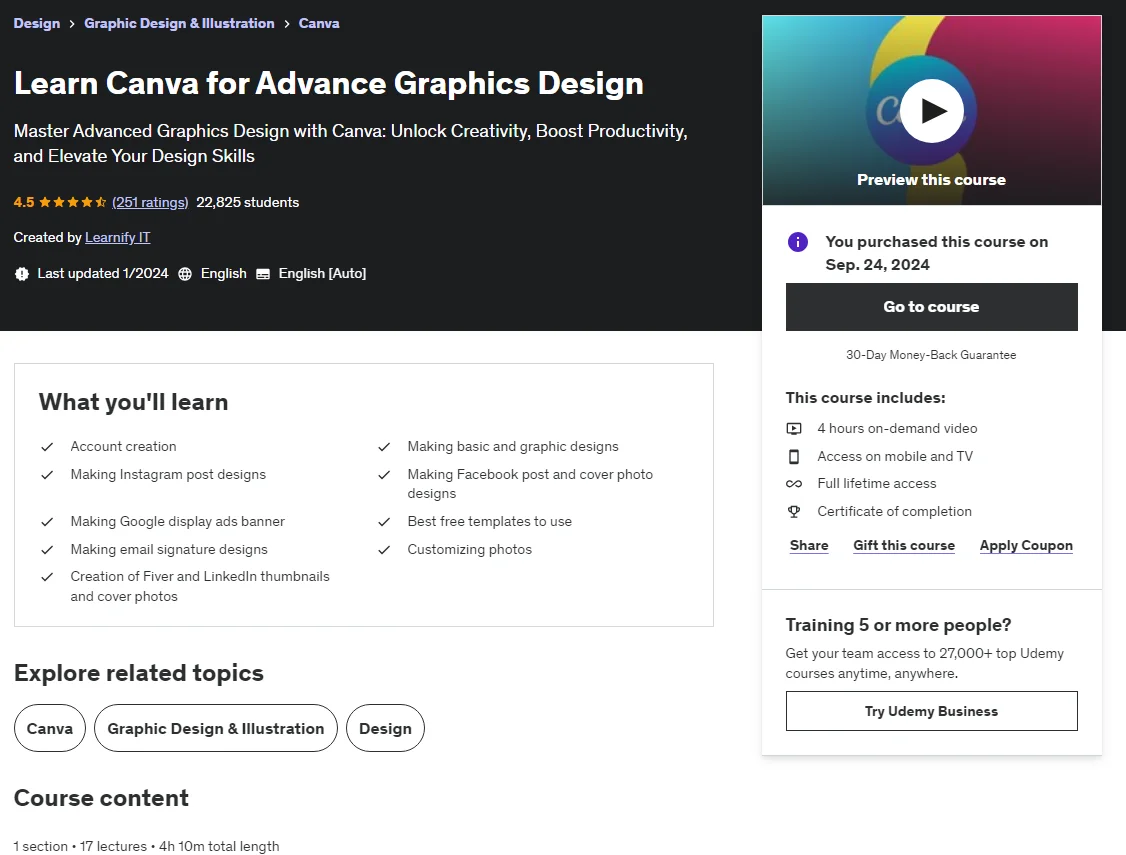
Task: Click the mobile device access icon
Action: [x=794, y=457]
